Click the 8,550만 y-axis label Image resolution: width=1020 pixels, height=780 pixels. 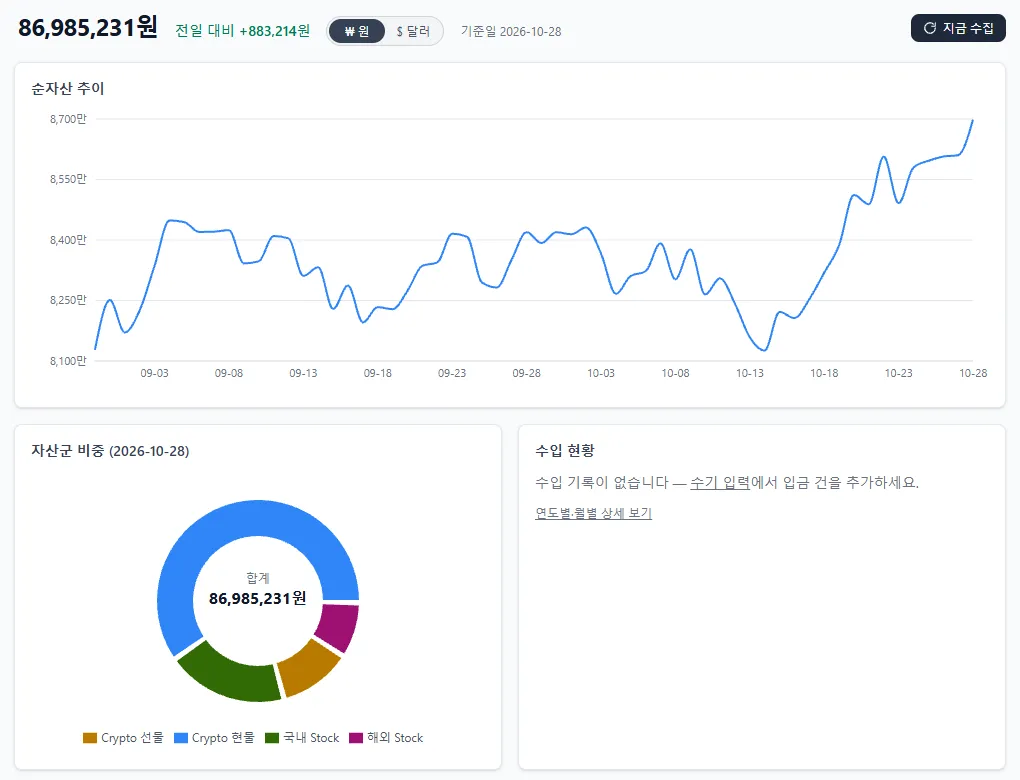click(68, 179)
